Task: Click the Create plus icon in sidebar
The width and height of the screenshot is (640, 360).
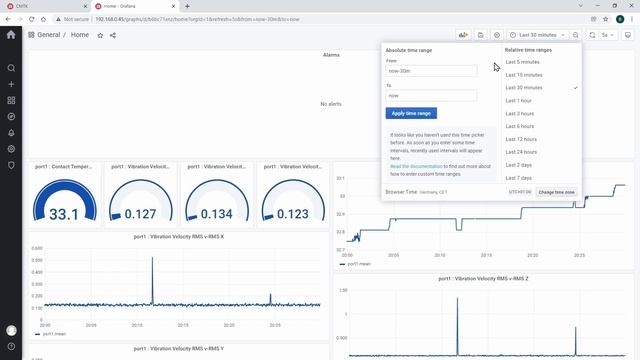Action: [11, 84]
